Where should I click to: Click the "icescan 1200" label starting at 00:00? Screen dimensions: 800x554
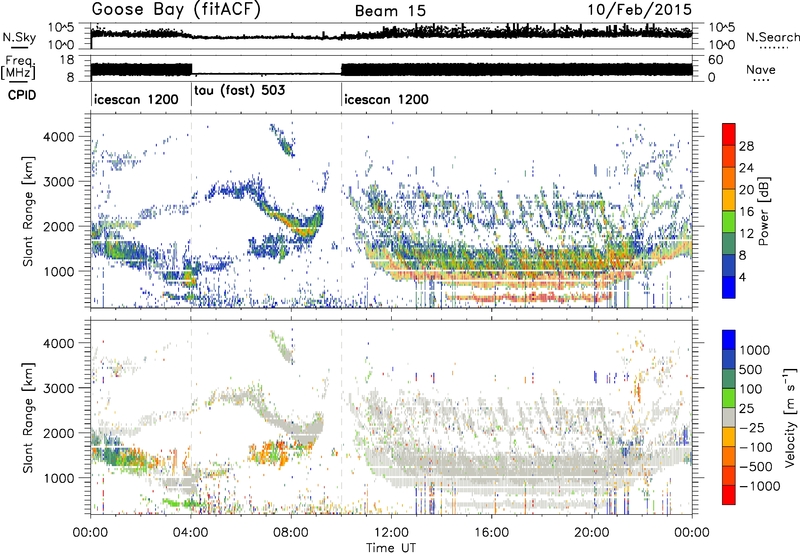click(136, 99)
